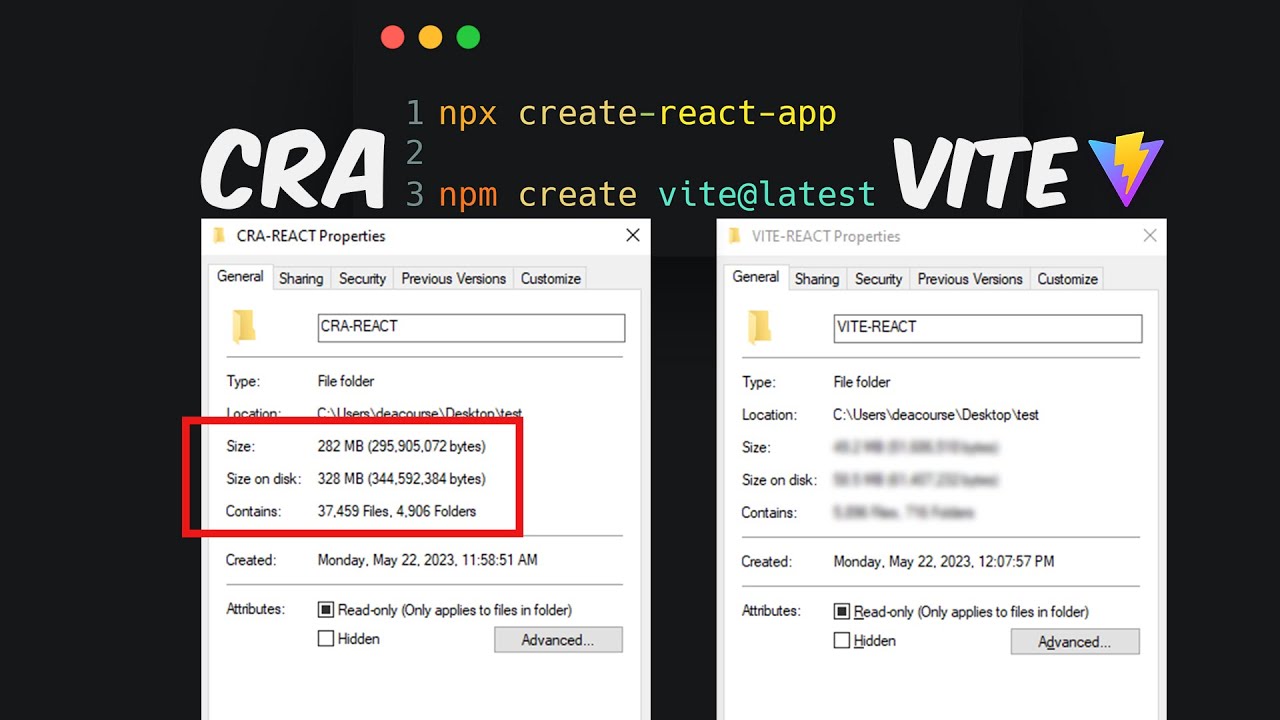Open Advanced attributes in VITE-REACT window
The width and height of the screenshot is (1280, 720).
click(x=1075, y=642)
